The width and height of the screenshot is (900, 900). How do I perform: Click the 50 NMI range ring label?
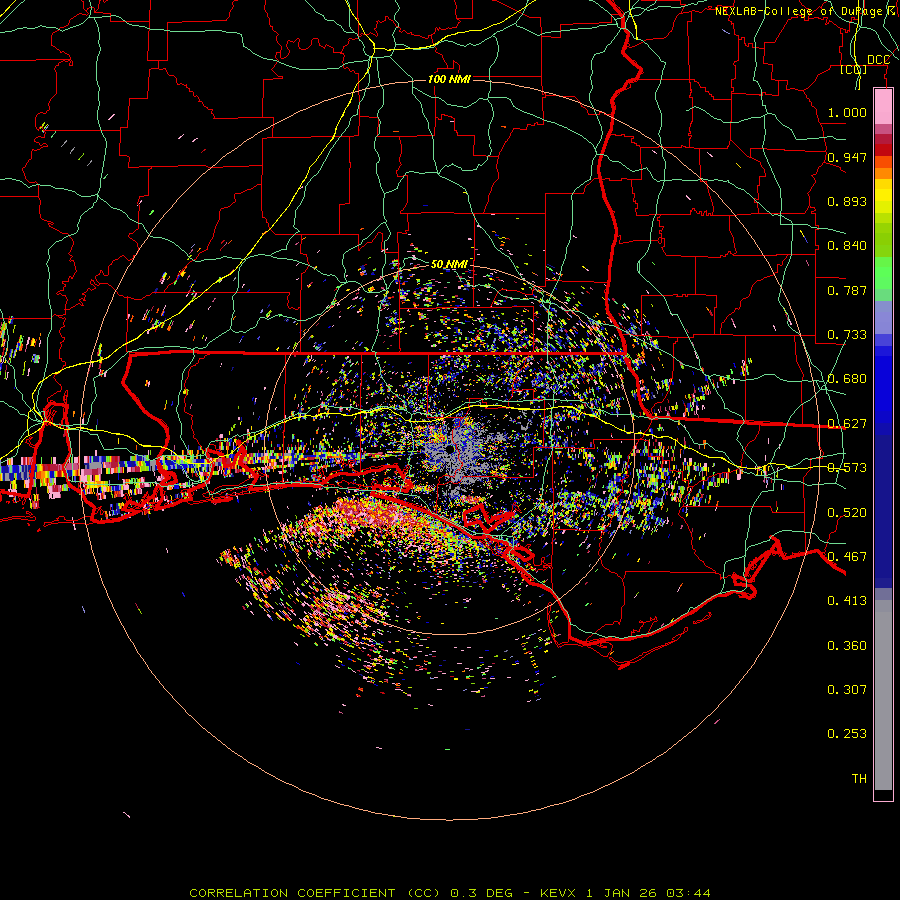[449, 264]
